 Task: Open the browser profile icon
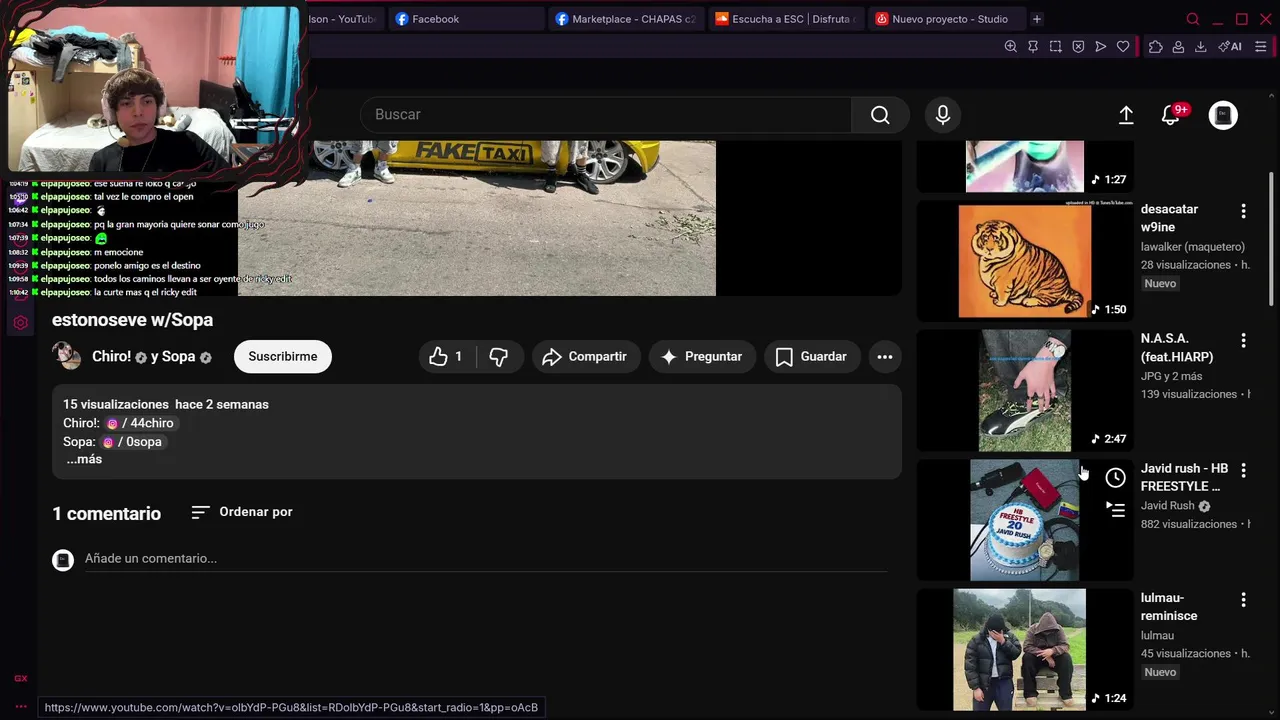[x=1178, y=47]
